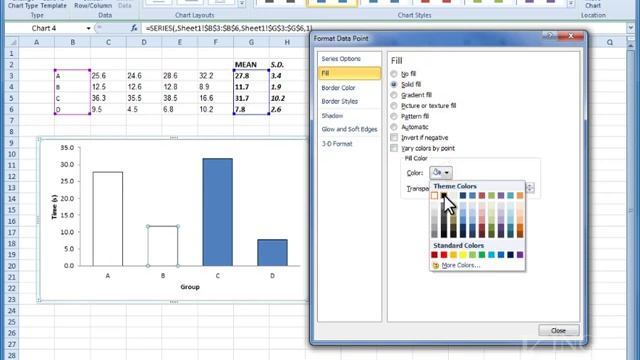Switch to the Fill category
Image resolution: width=640 pixels, height=360 pixels.
[x=349, y=73]
